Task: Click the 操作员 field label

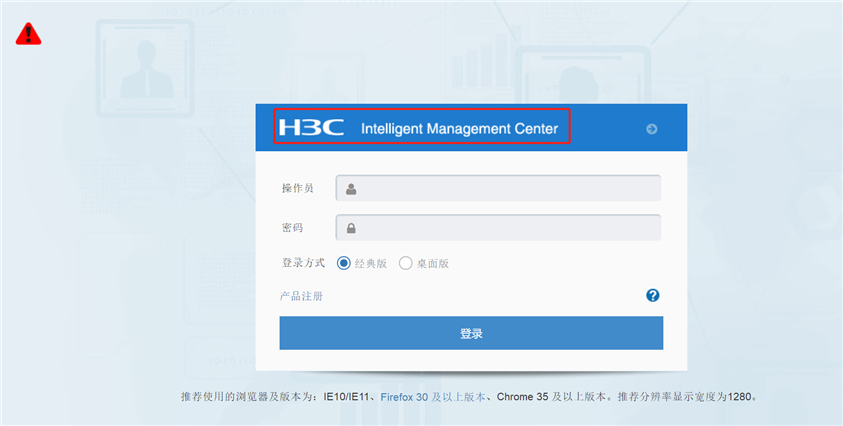Action: click(x=298, y=188)
